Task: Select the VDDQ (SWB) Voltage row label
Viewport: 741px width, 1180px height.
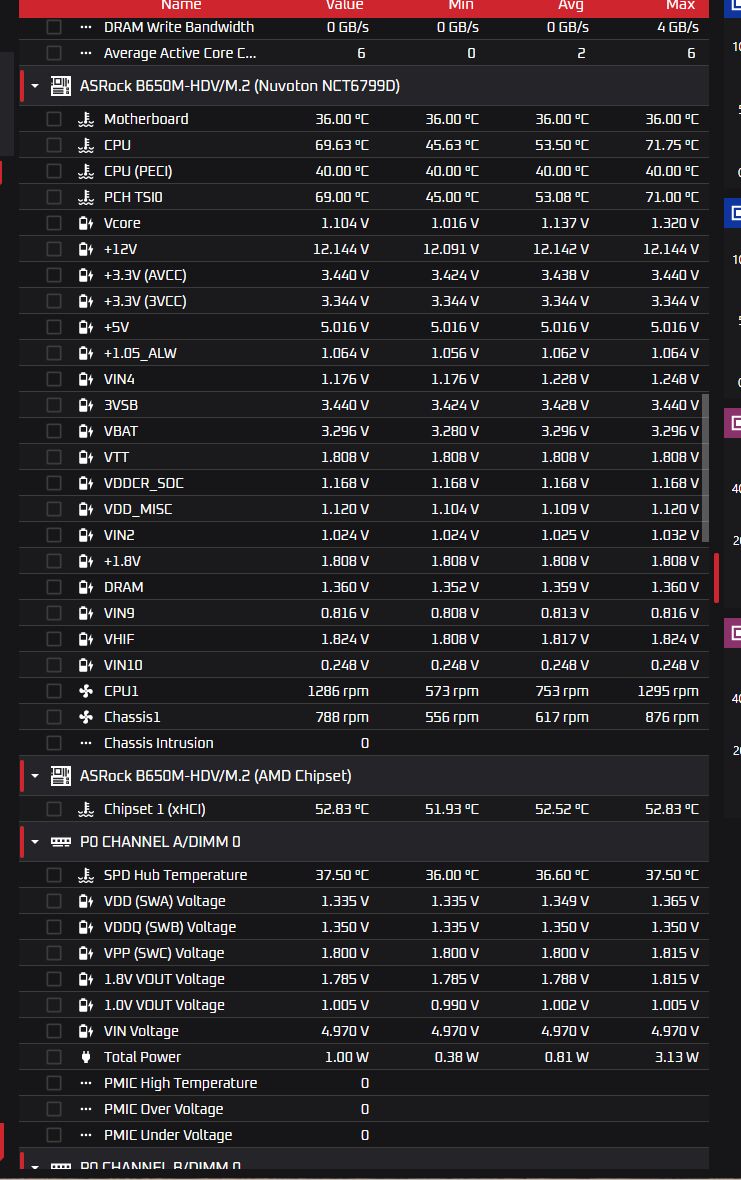Action: click(170, 927)
